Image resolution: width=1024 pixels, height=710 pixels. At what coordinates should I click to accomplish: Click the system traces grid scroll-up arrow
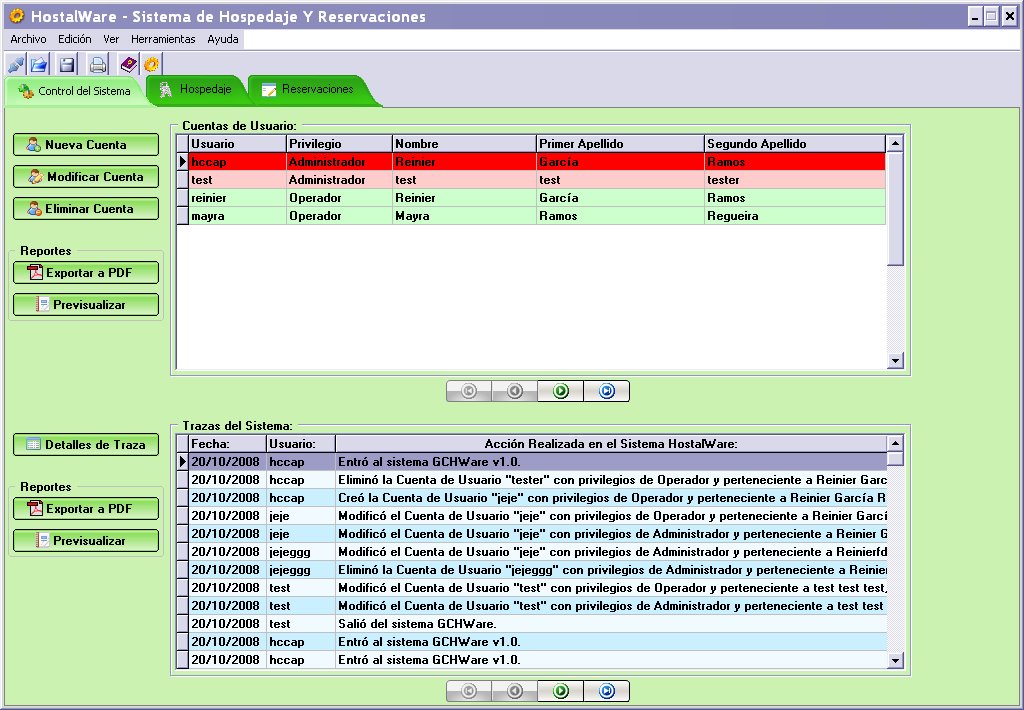(x=895, y=444)
